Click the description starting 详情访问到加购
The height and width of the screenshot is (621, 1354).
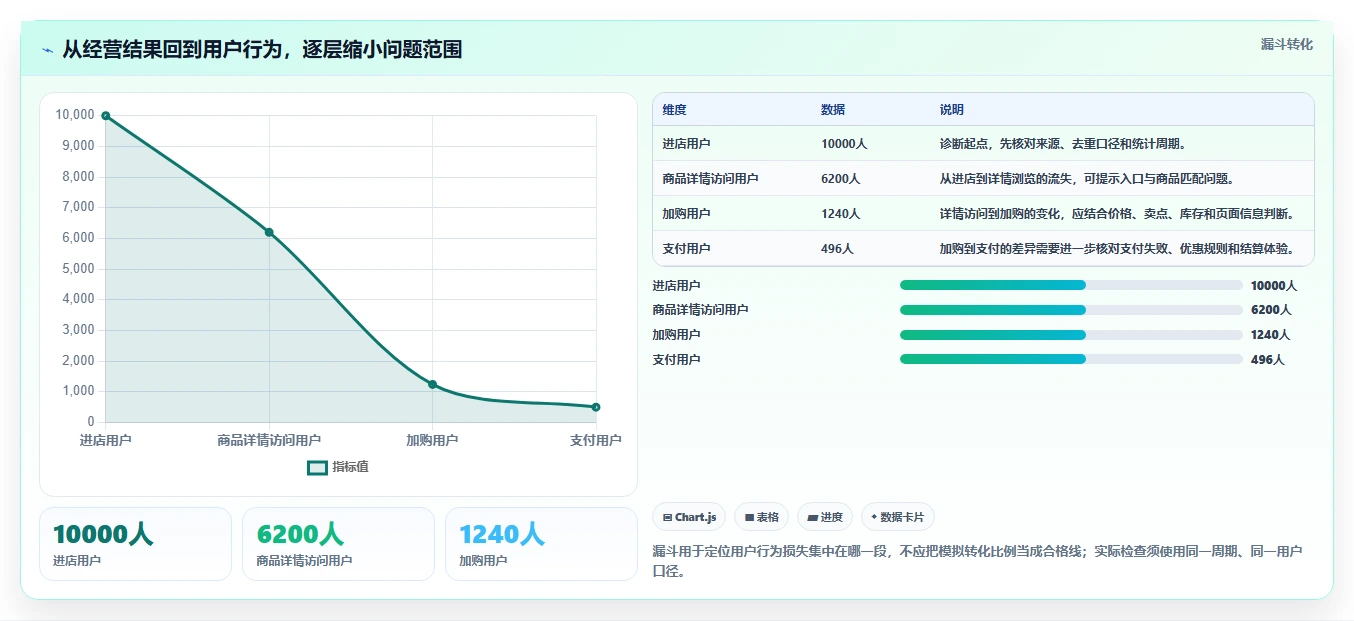click(1118, 214)
